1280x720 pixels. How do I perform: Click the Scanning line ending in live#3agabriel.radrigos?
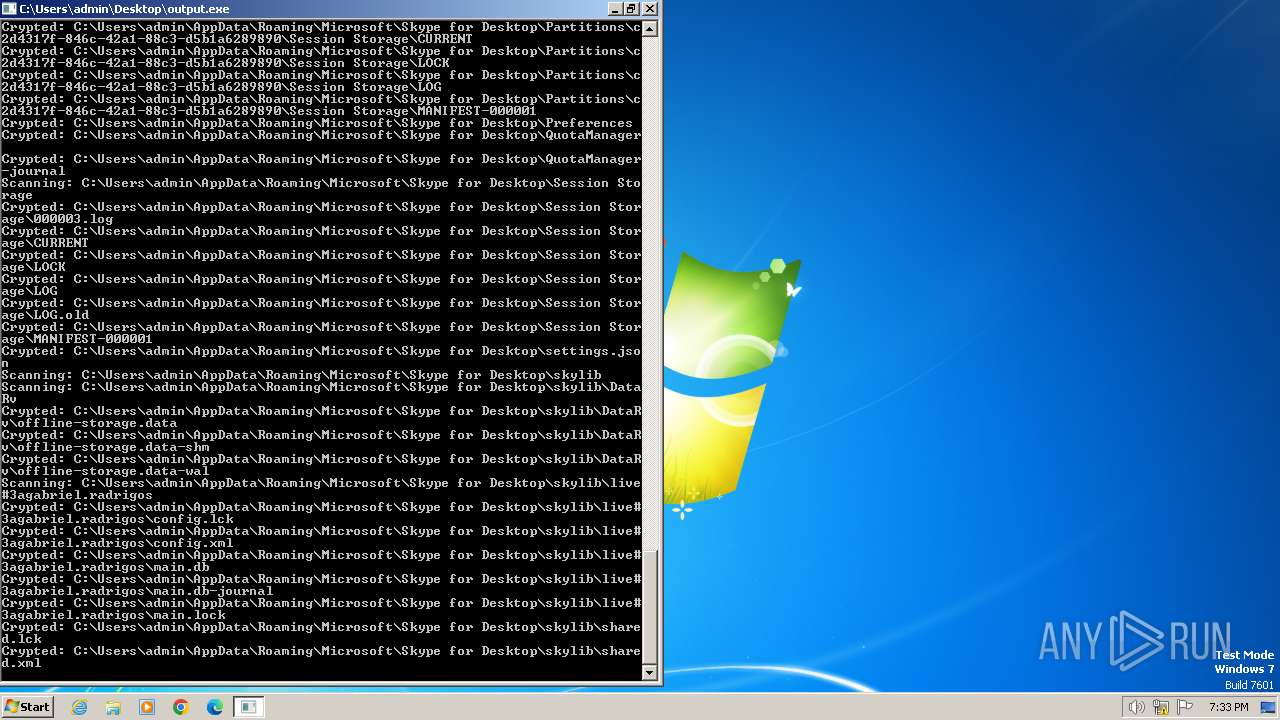[x=321, y=489]
